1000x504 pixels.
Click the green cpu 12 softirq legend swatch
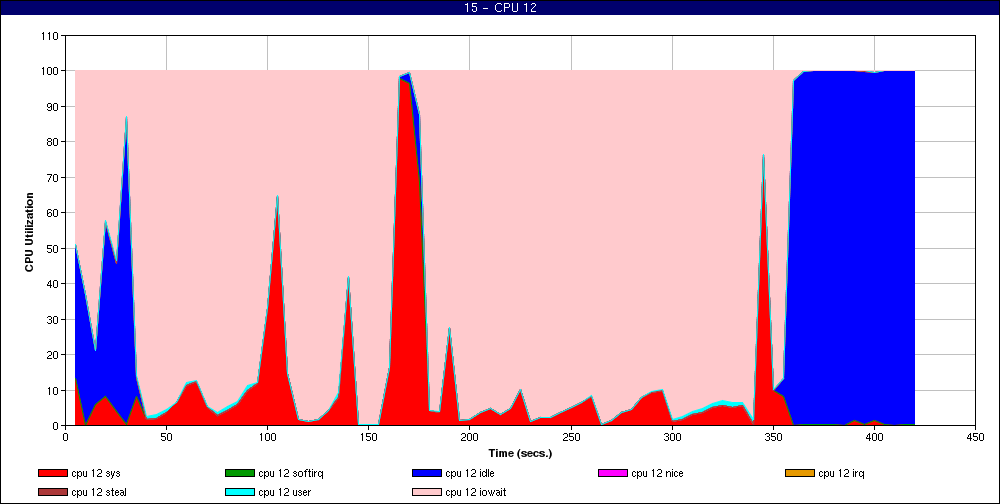(239, 473)
